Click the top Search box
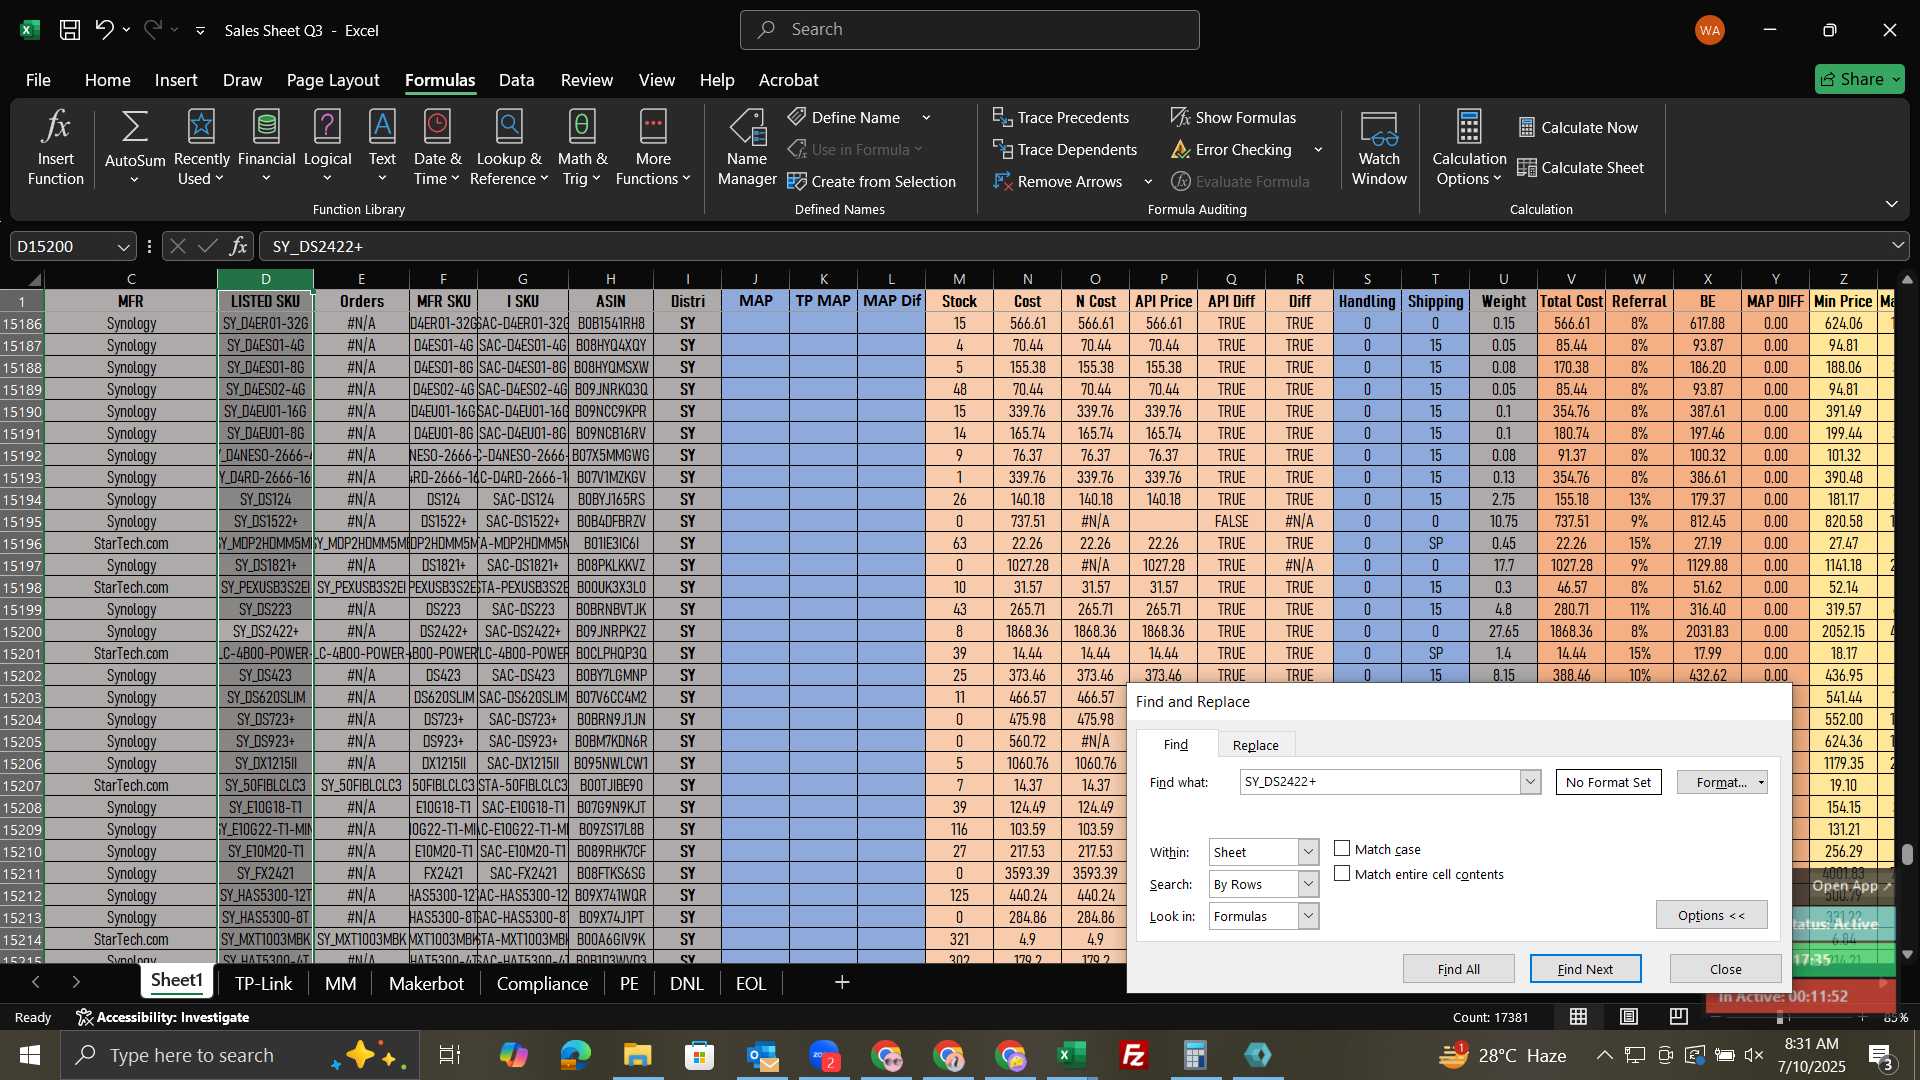1920x1080 pixels. coord(969,30)
